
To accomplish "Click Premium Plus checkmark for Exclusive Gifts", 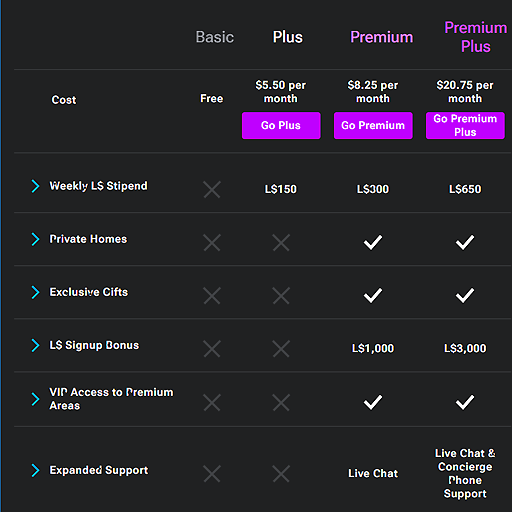I will (465, 295).
